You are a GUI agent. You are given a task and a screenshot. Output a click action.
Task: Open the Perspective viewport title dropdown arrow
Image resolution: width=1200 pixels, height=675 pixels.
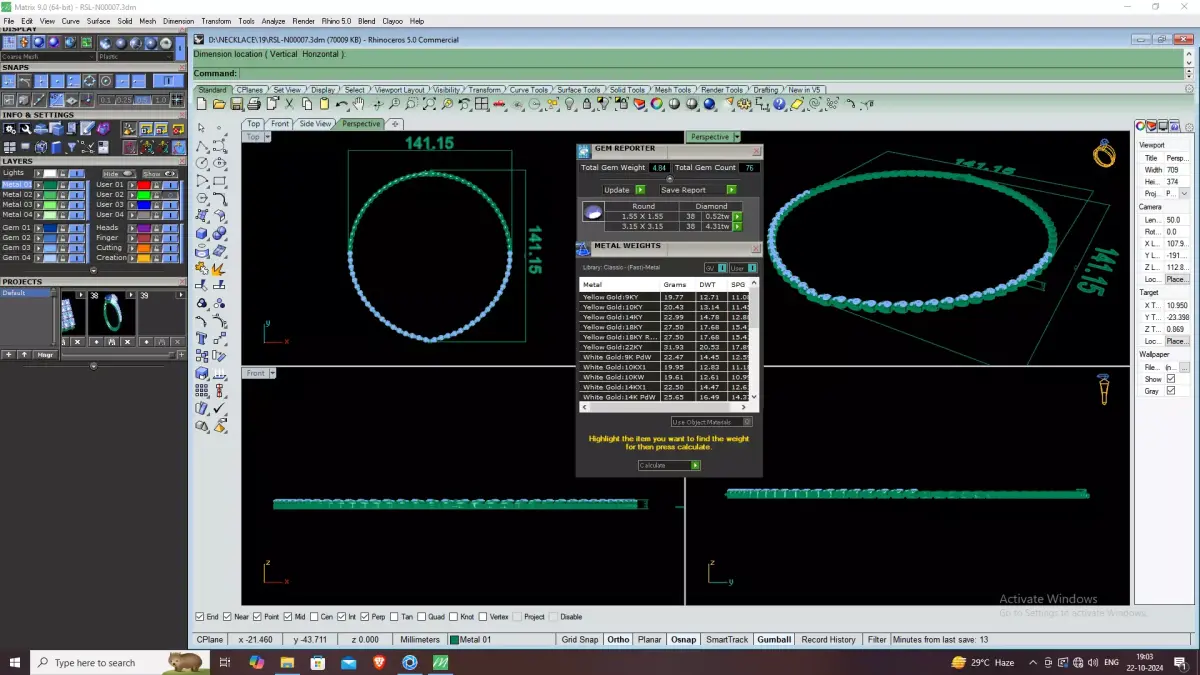[x=737, y=137]
